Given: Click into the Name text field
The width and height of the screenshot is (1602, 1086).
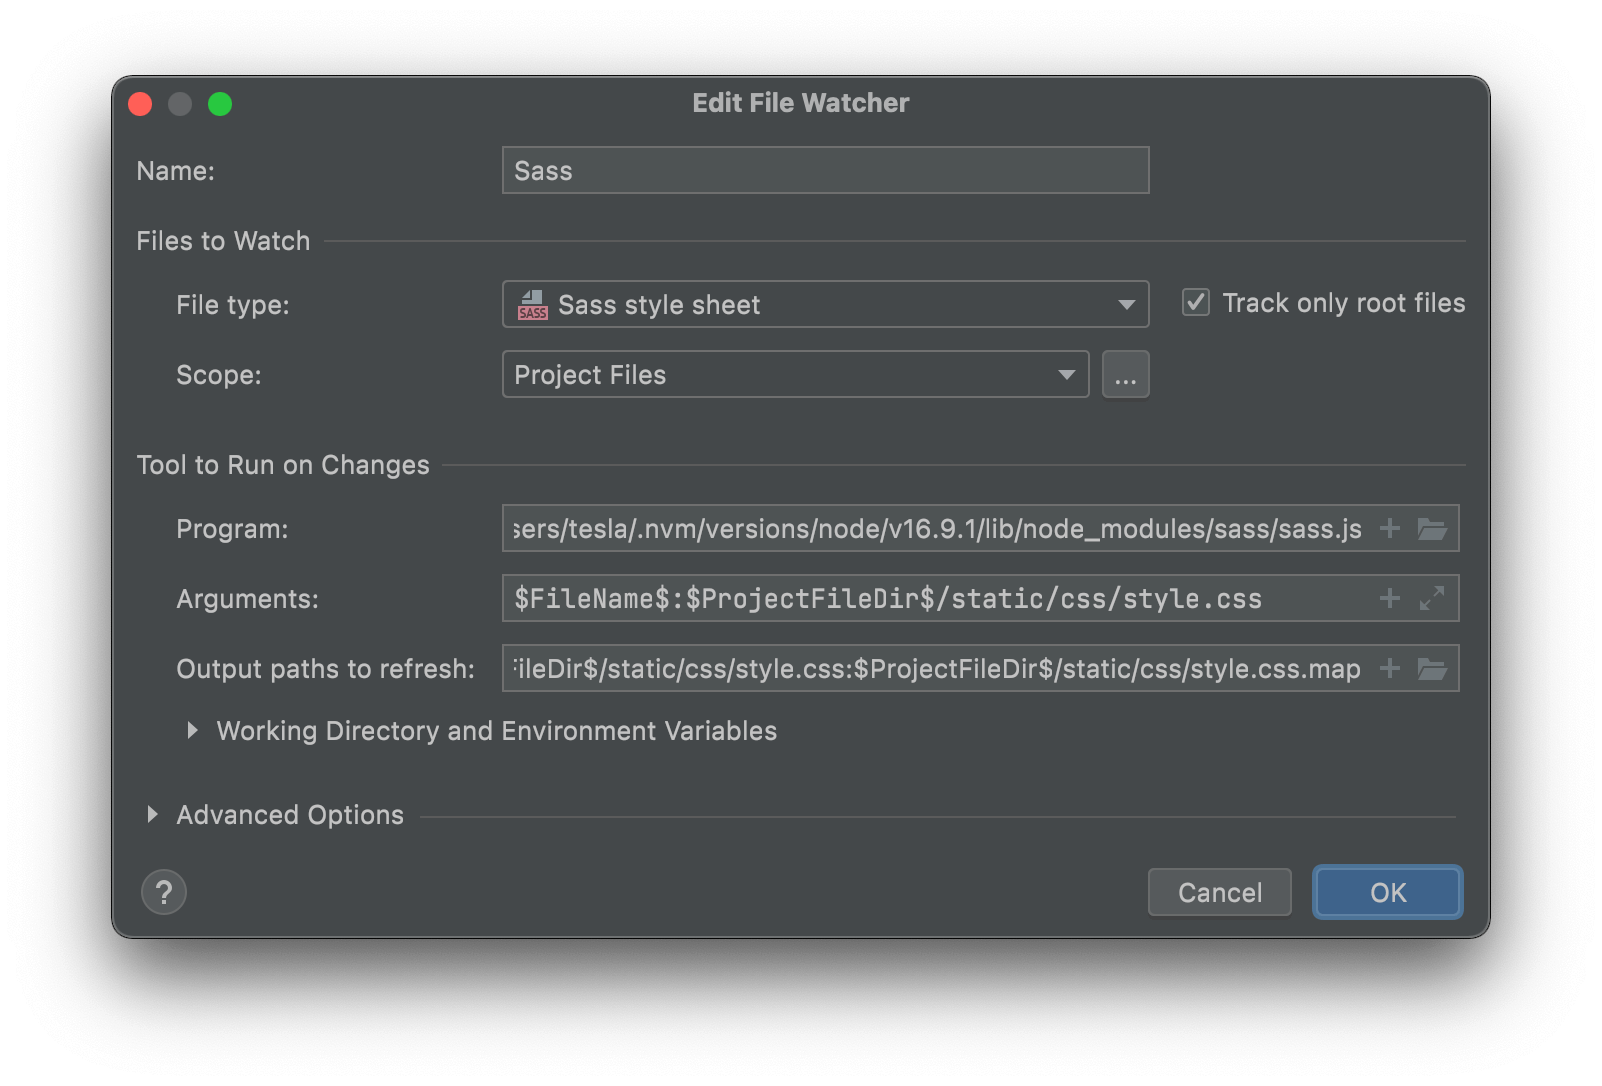Looking at the screenshot, I should click(824, 171).
